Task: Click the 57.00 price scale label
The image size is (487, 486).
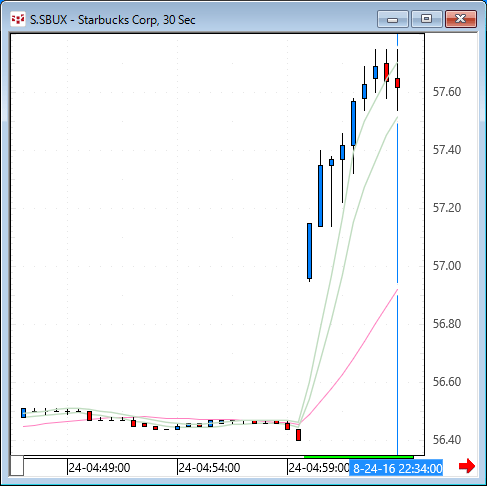Action: pos(447,266)
